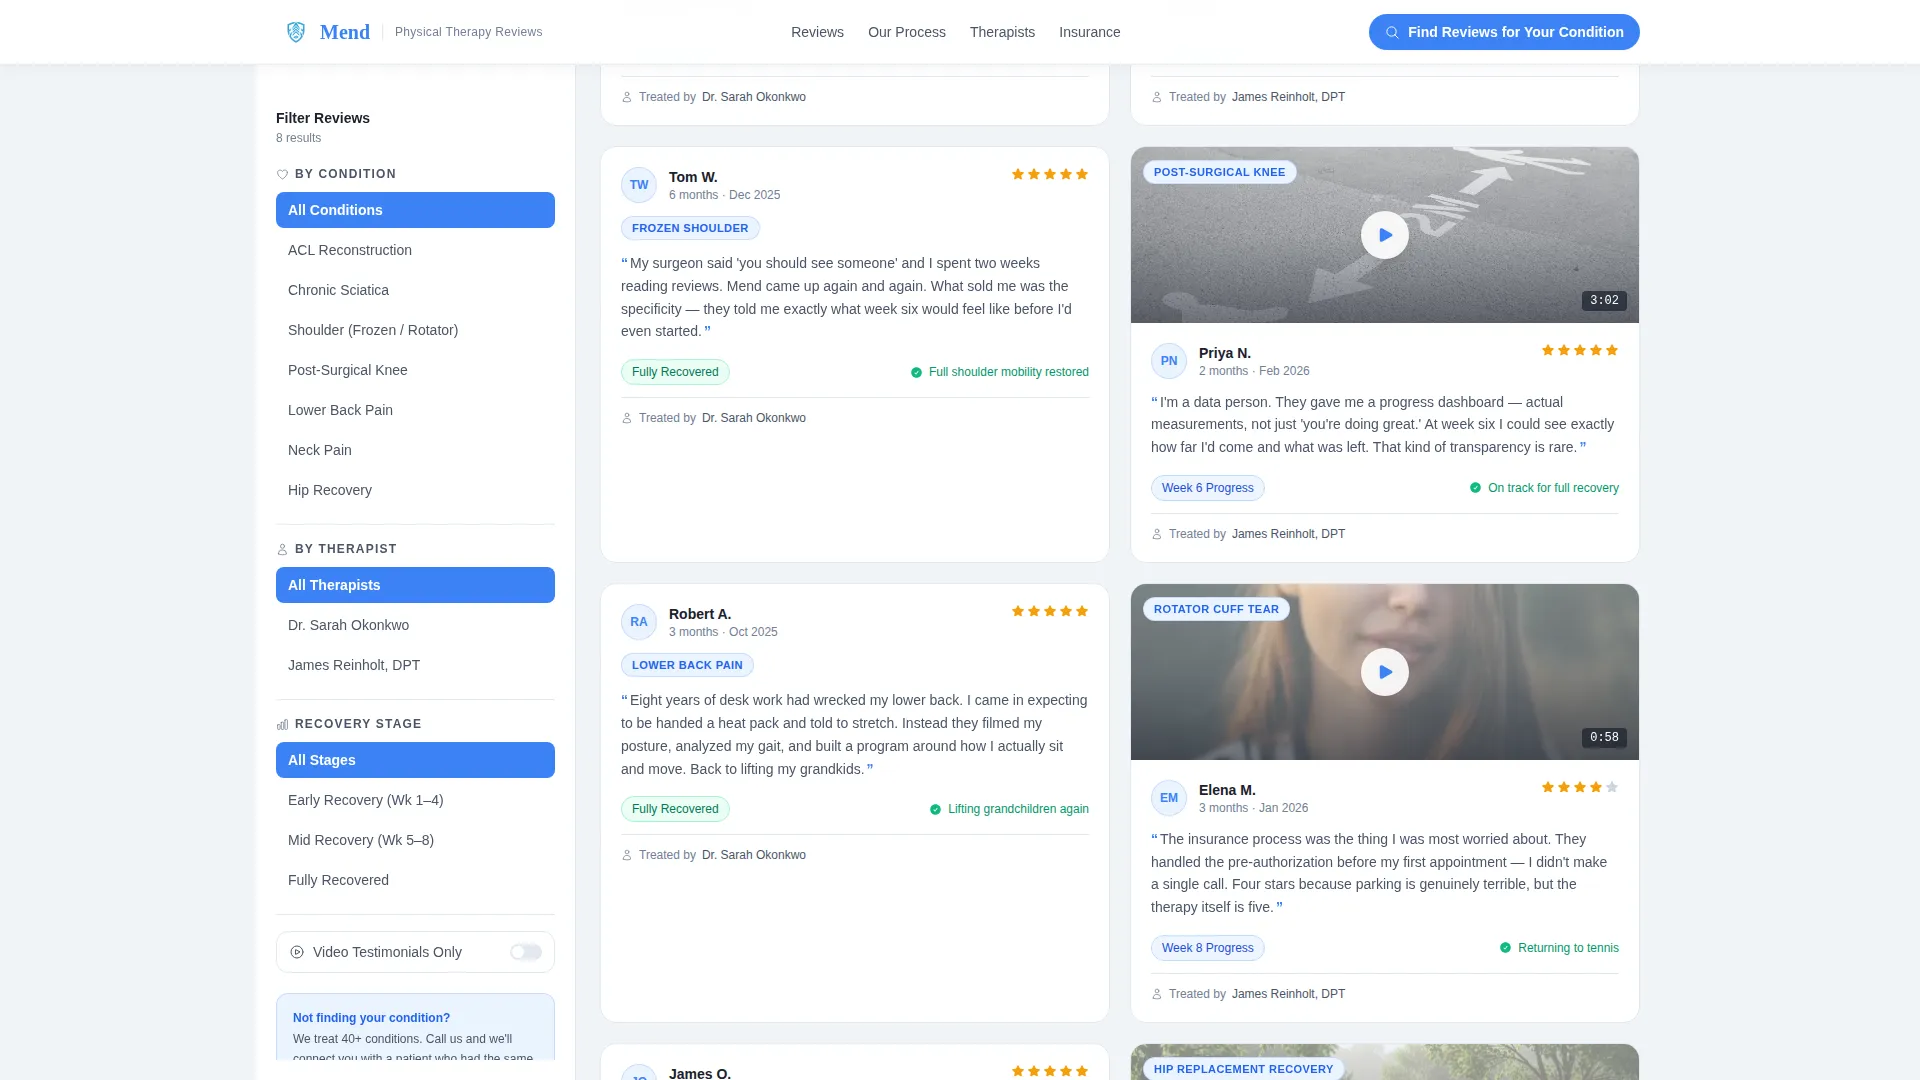Click the Mend shield logo icon
The width and height of the screenshot is (1920, 1080).
296,32
